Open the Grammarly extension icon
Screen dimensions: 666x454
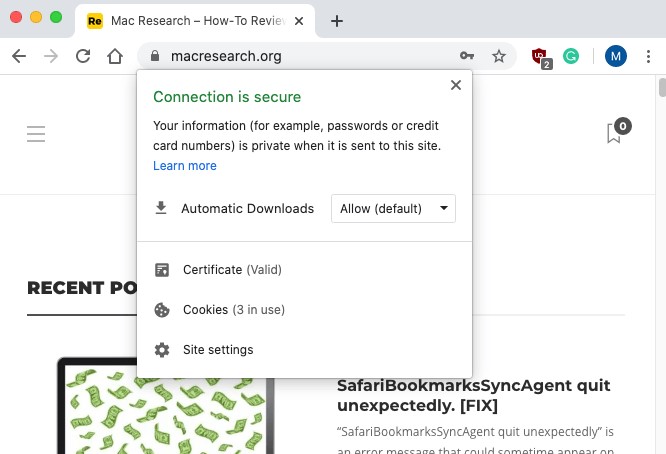click(571, 56)
